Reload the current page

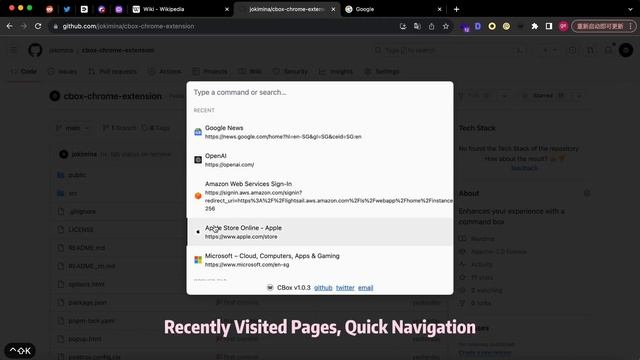[38, 26]
